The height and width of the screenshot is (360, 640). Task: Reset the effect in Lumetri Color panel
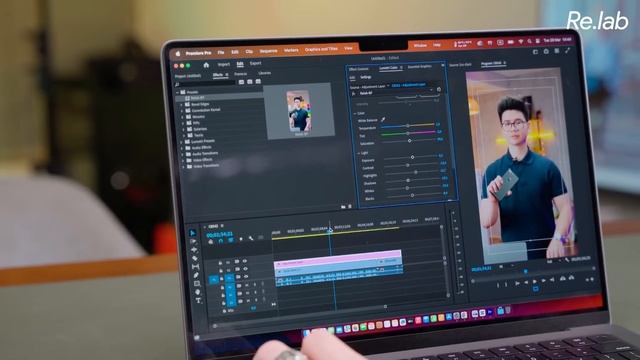pyautogui.click(x=439, y=89)
